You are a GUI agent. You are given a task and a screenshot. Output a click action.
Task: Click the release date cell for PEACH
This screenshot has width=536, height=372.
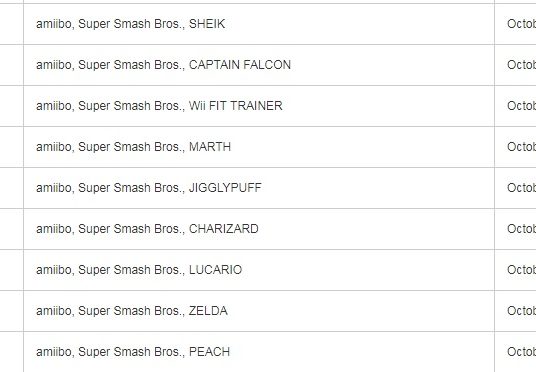pos(515,352)
